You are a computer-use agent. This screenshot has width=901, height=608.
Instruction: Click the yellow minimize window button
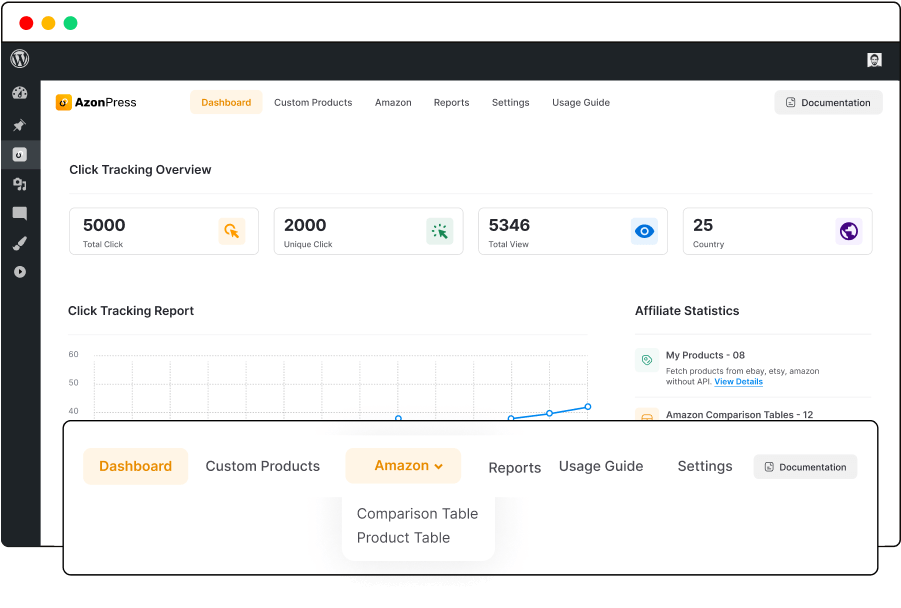[x=48, y=23]
